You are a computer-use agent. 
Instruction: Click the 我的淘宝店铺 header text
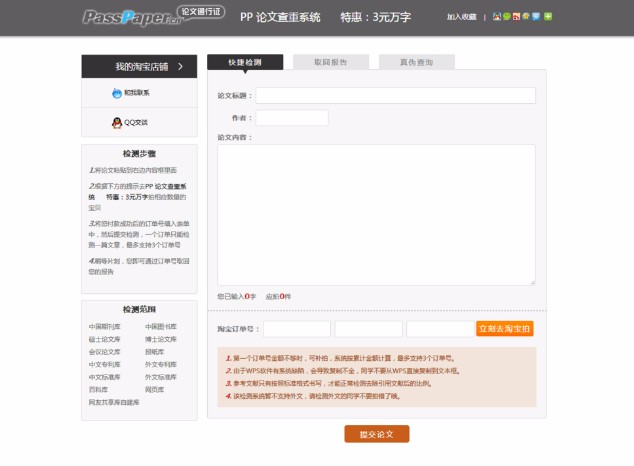pyautogui.click(x=142, y=67)
